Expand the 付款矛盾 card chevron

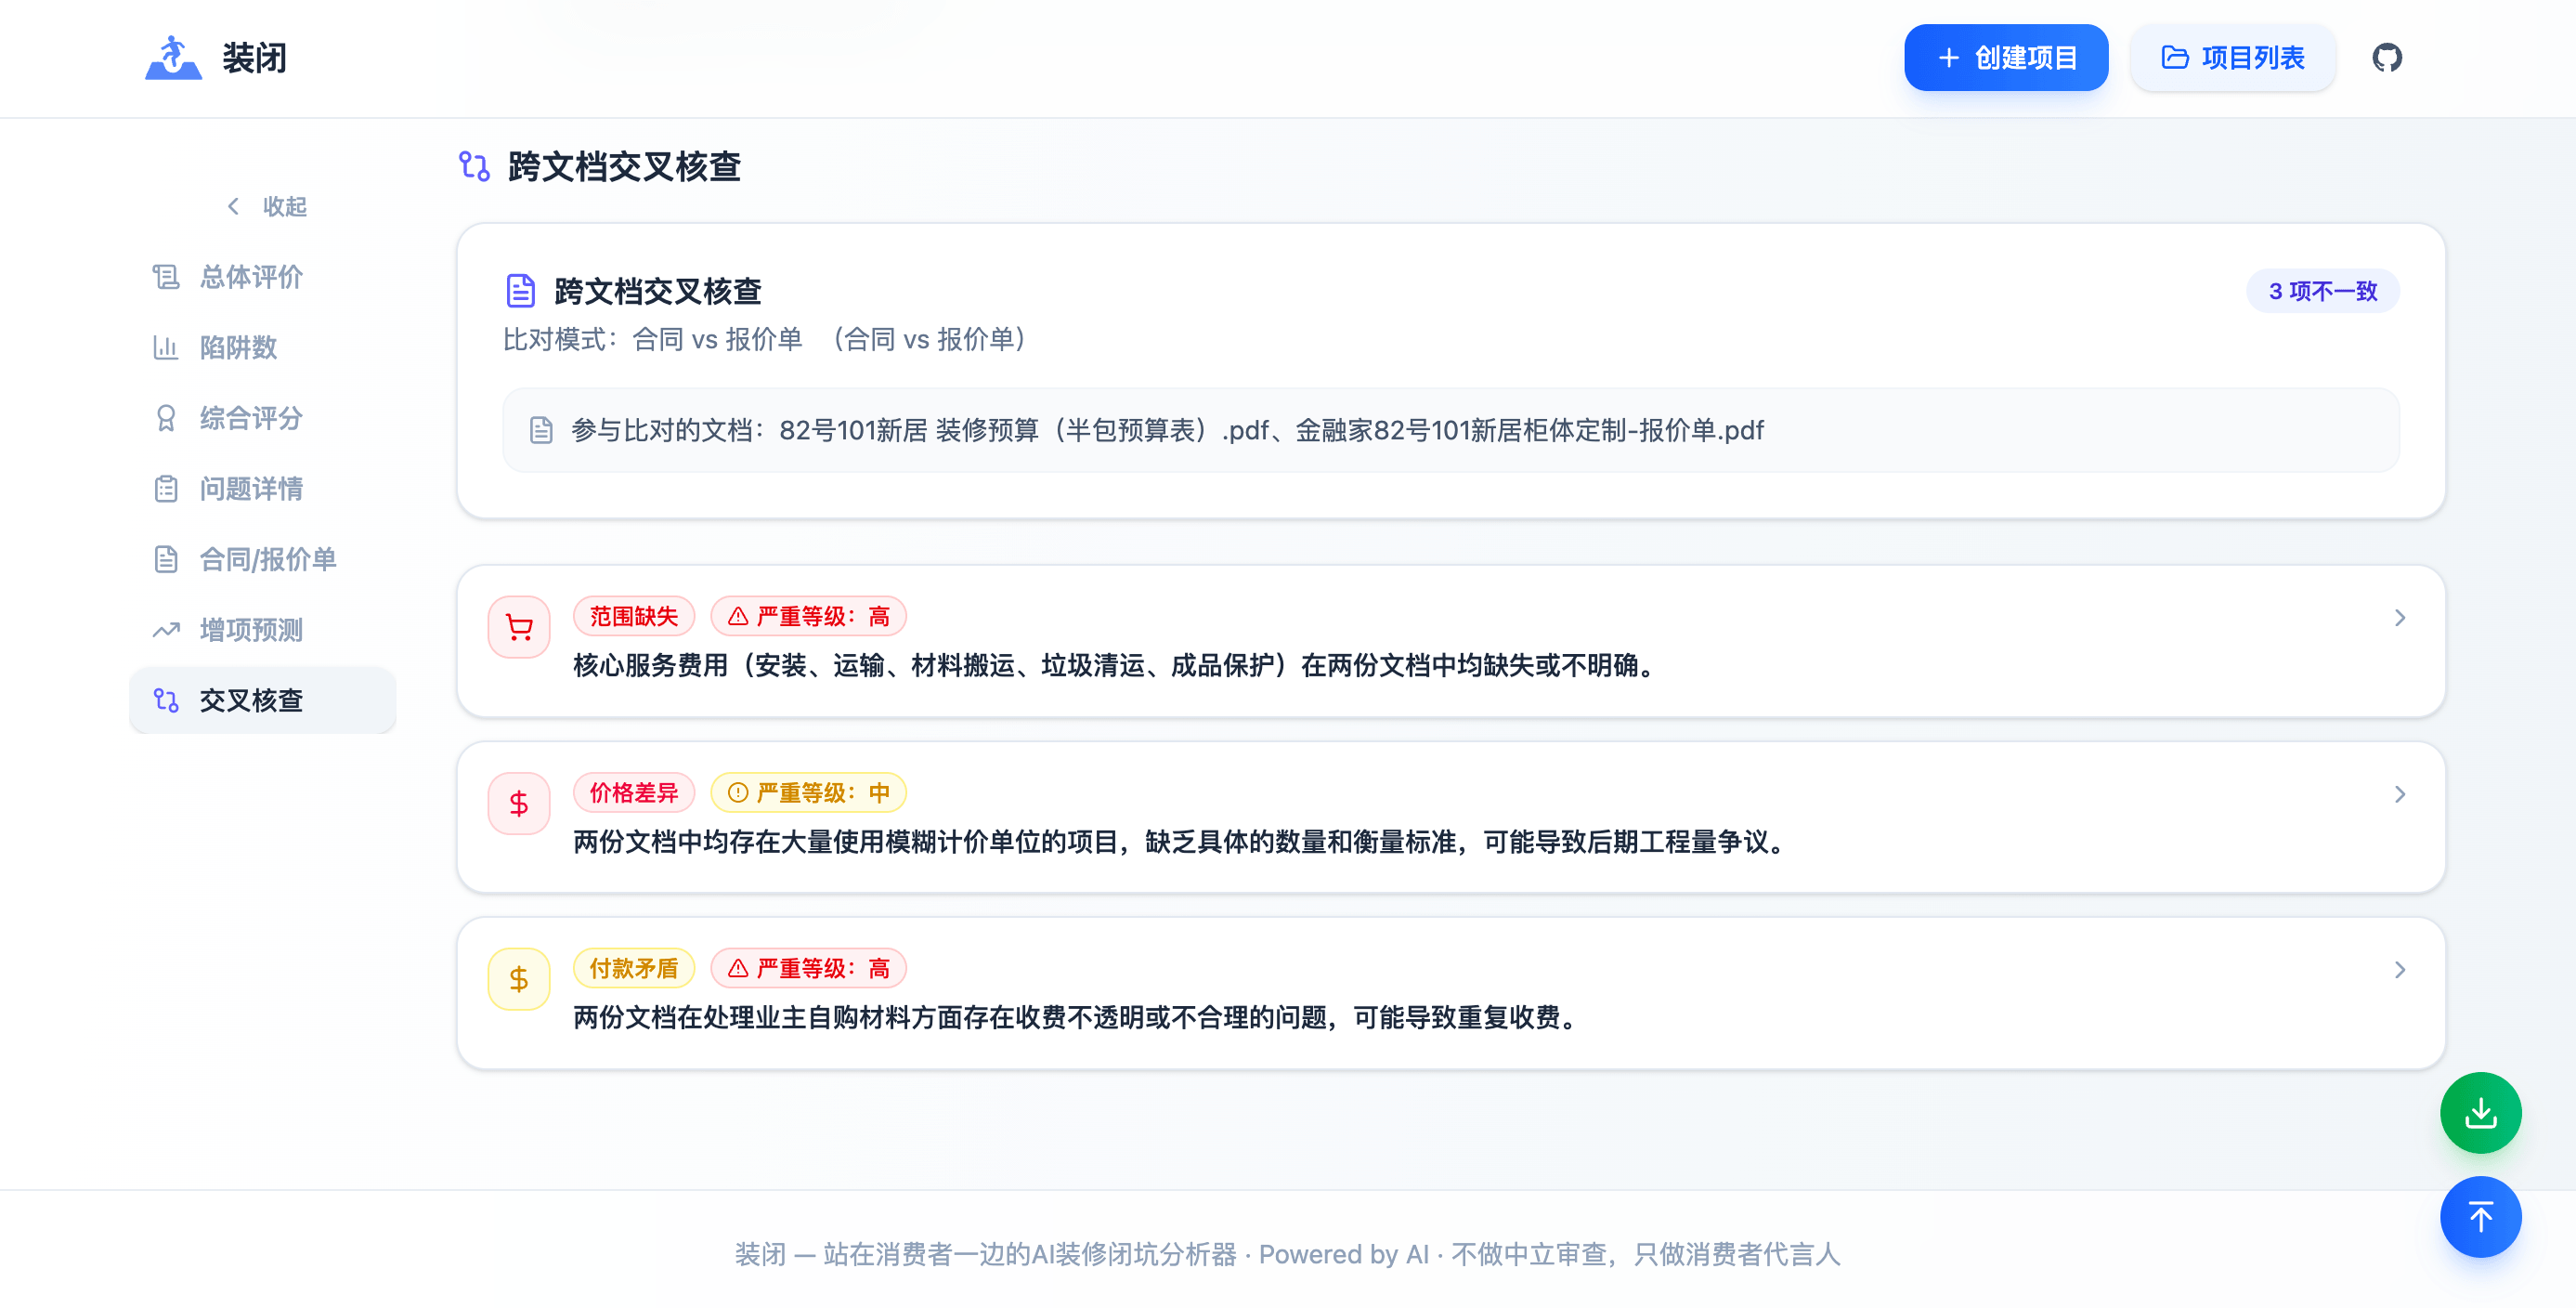(x=2399, y=970)
